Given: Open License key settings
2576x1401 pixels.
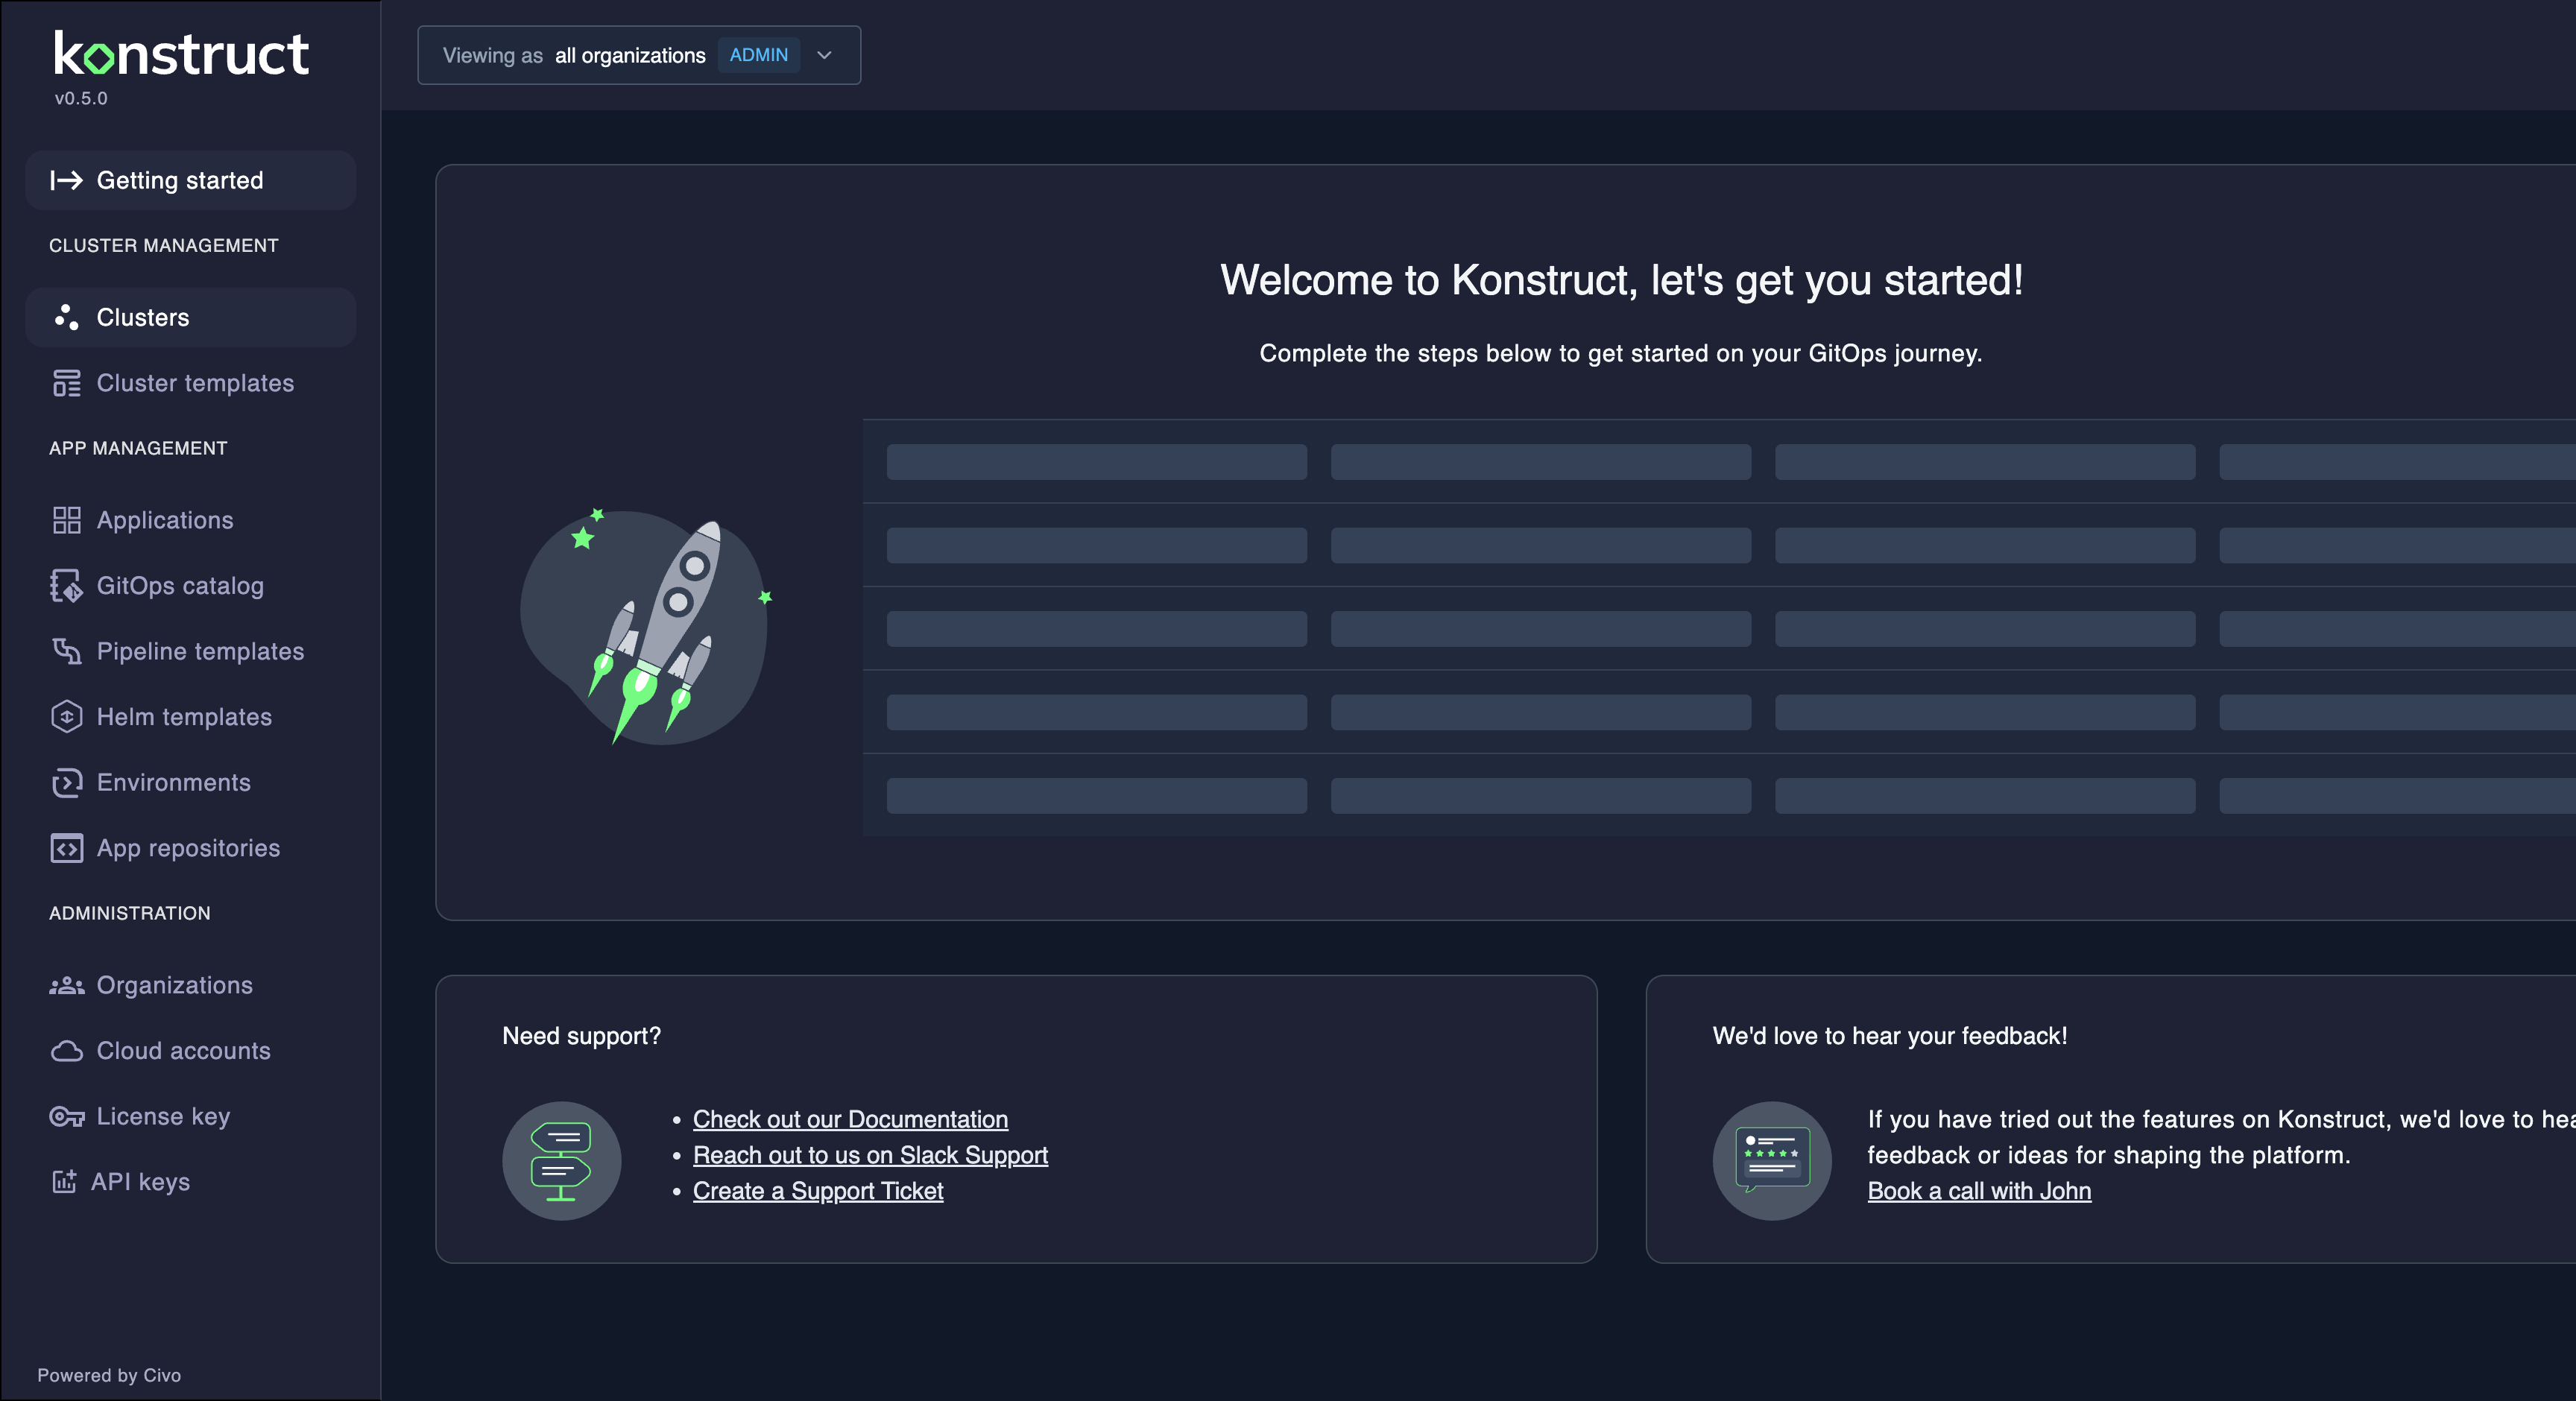Looking at the screenshot, I should pyautogui.click(x=191, y=1117).
